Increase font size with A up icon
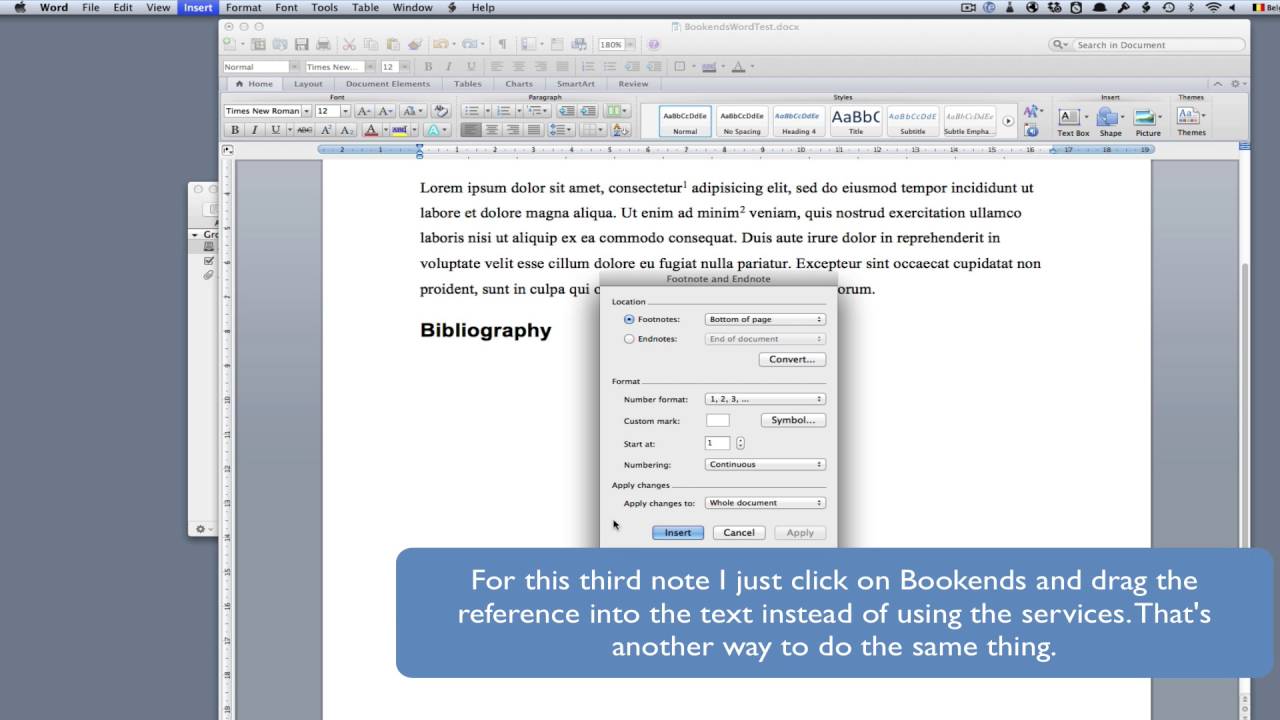 364,111
